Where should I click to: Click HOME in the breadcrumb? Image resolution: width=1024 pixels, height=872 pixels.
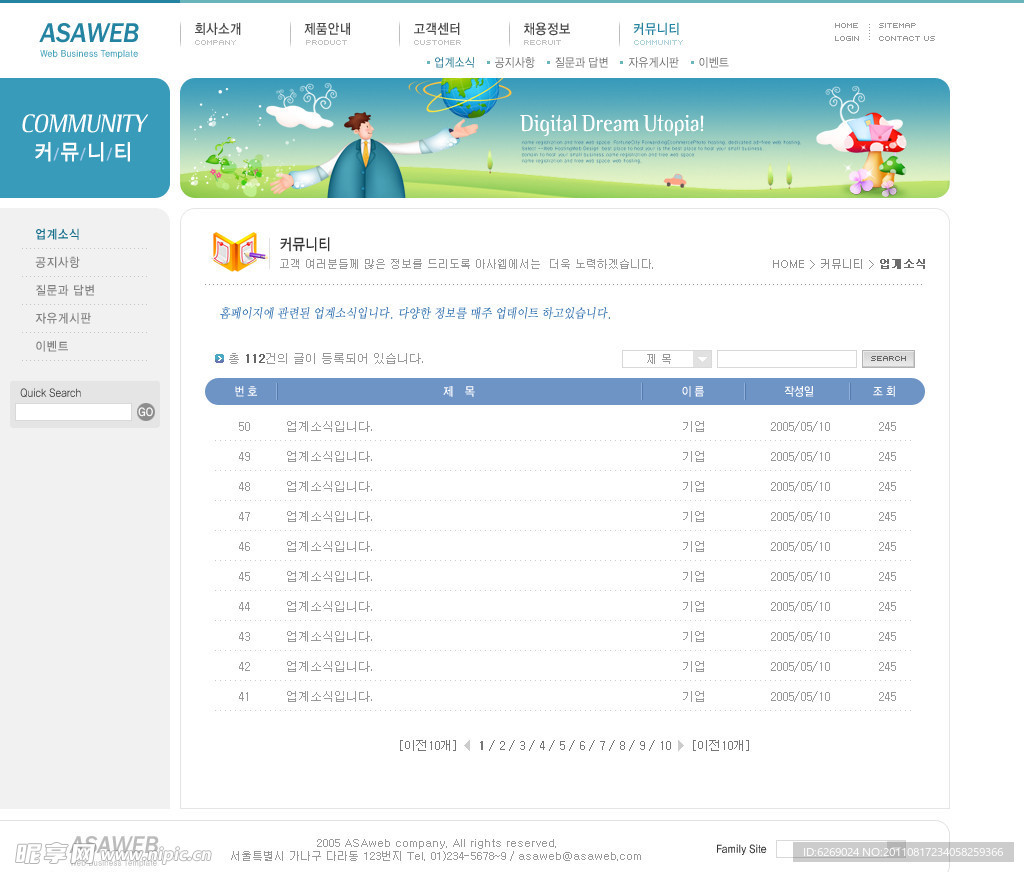tap(788, 264)
